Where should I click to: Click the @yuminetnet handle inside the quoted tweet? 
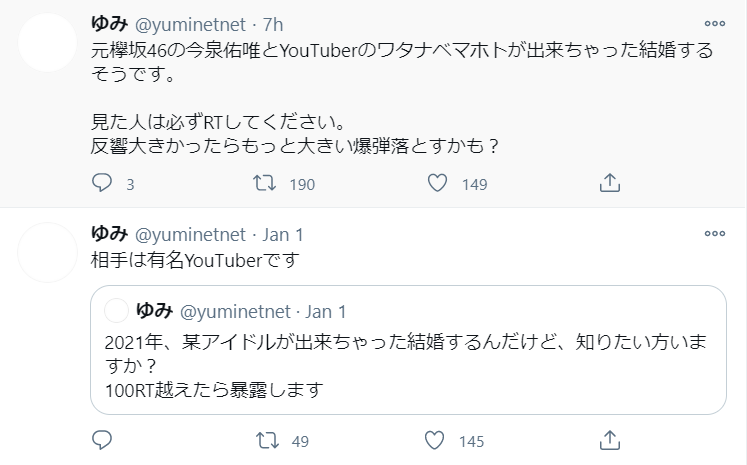pyautogui.click(x=235, y=312)
